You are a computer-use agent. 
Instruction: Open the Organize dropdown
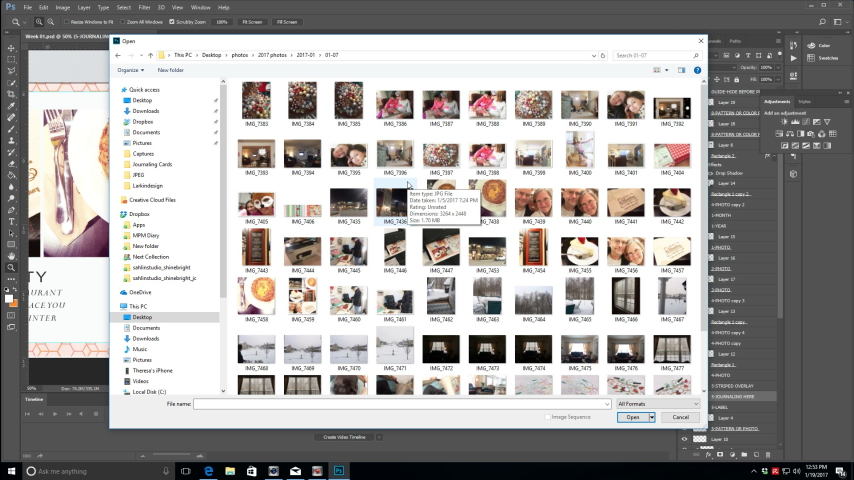(x=131, y=70)
